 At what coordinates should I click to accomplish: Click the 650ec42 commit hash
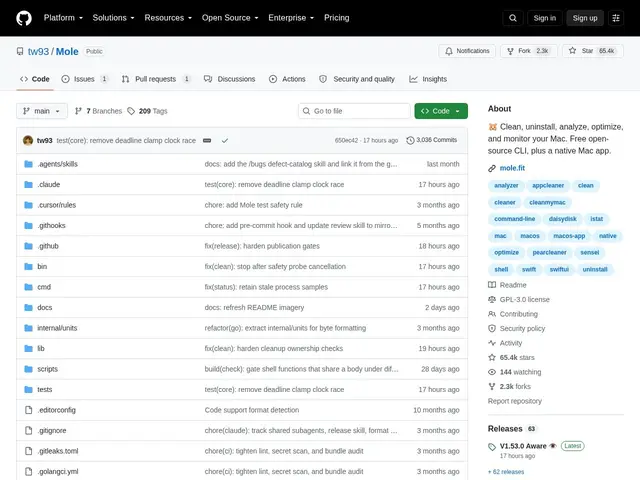[x=346, y=140]
